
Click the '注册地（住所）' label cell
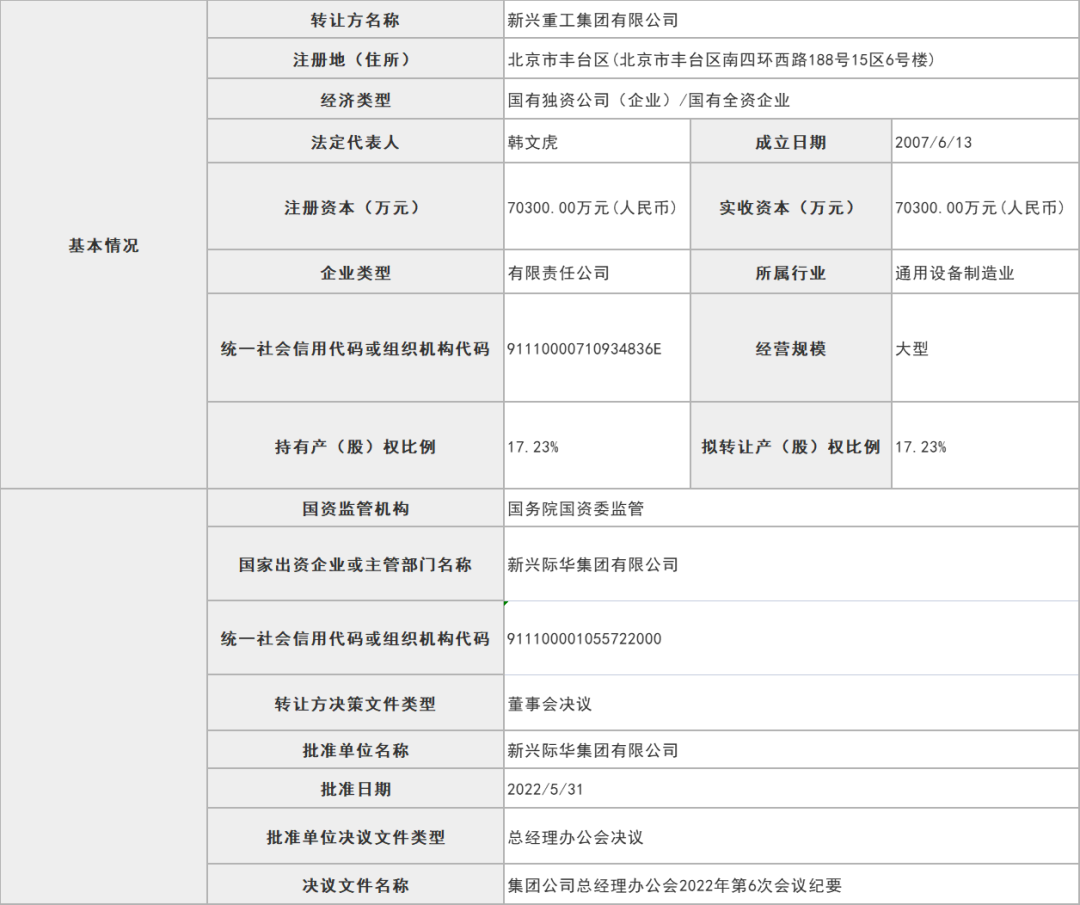click(355, 59)
